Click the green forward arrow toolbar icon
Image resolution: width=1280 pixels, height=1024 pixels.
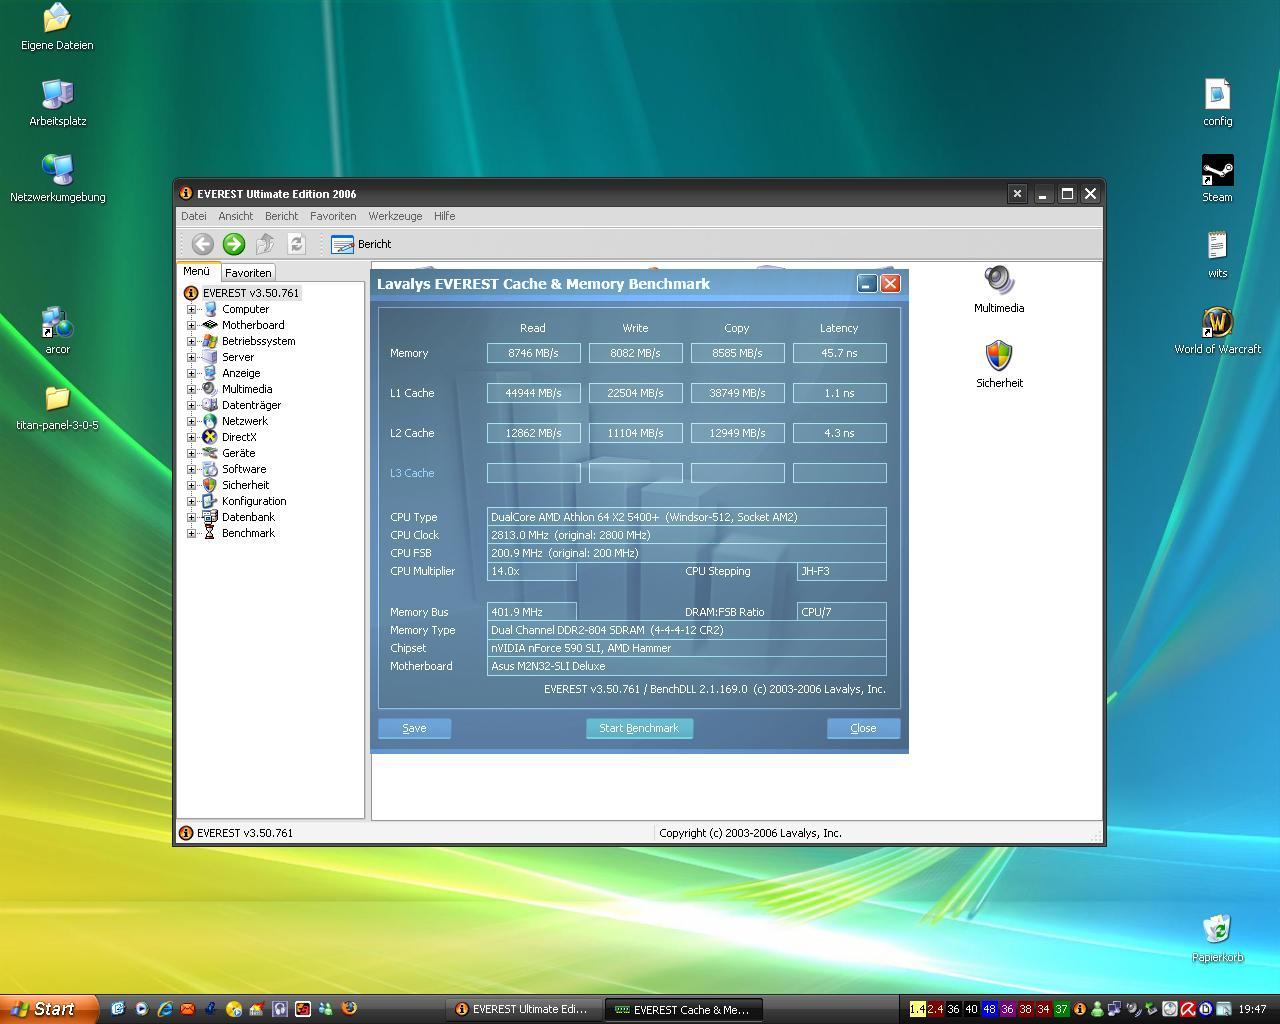(234, 244)
